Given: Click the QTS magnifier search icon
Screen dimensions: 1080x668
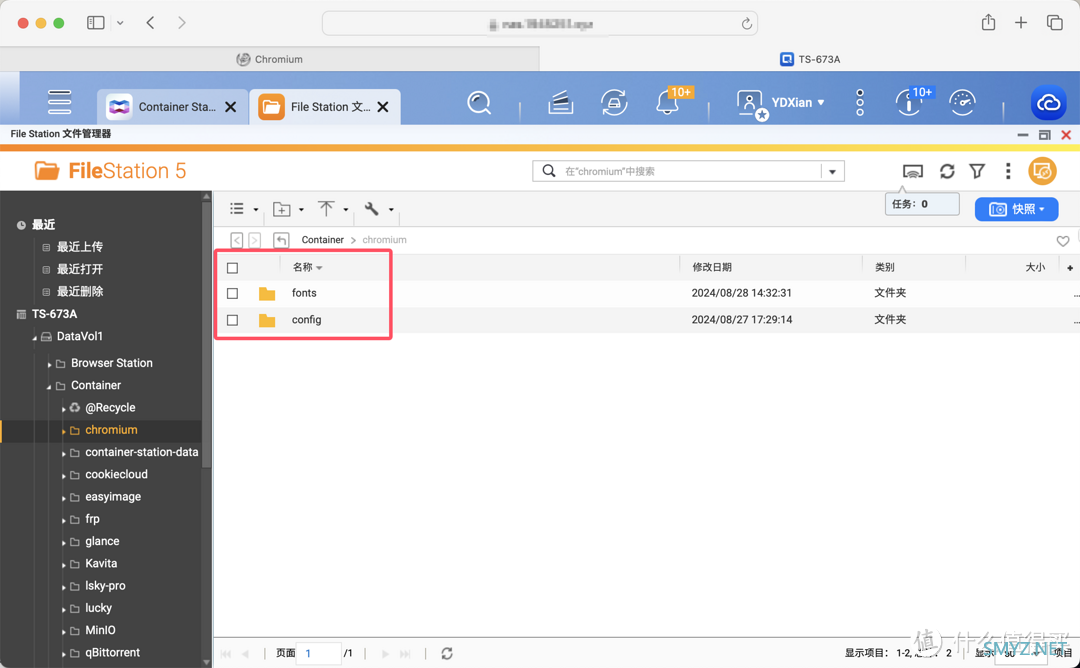Looking at the screenshot, I should click(x=479, y=103).
